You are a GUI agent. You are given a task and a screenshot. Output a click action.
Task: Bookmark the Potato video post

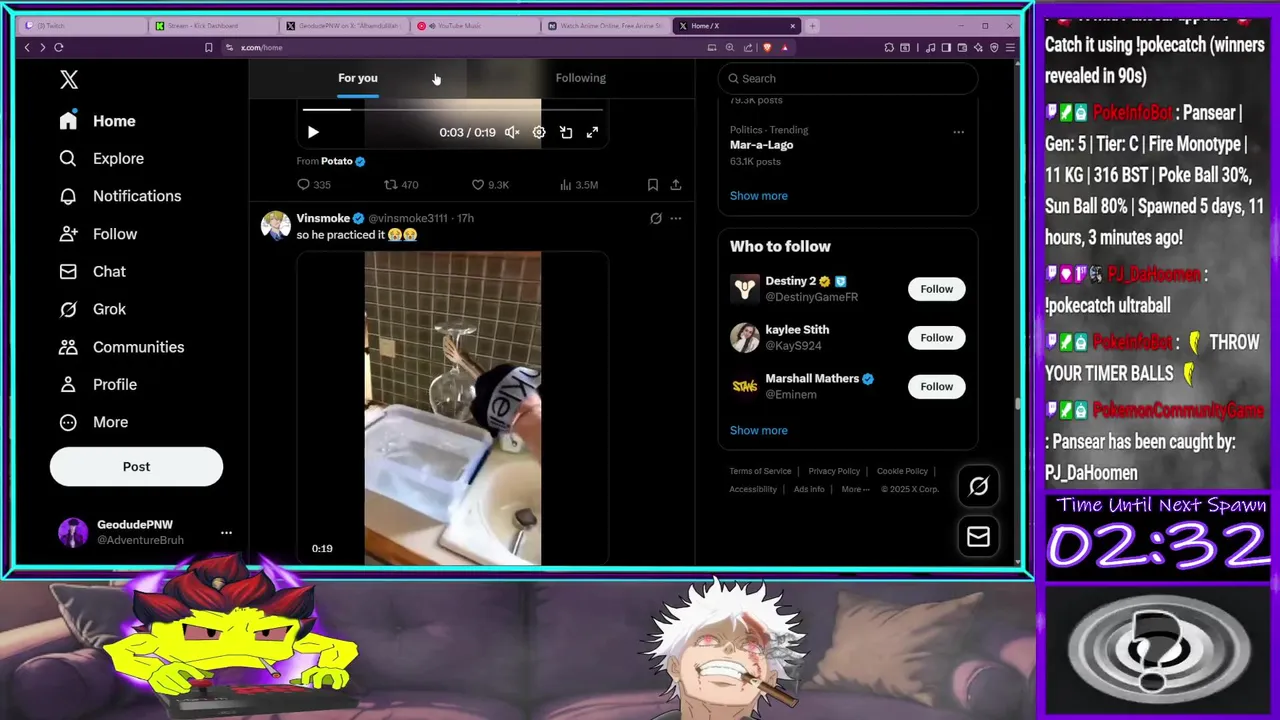[x=653, y=185]
